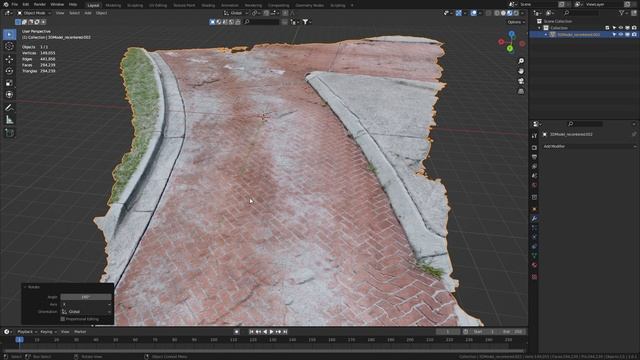Open the Edit menu
The image size is (640, 360).
pyautogui.click(x=26, y=4)
